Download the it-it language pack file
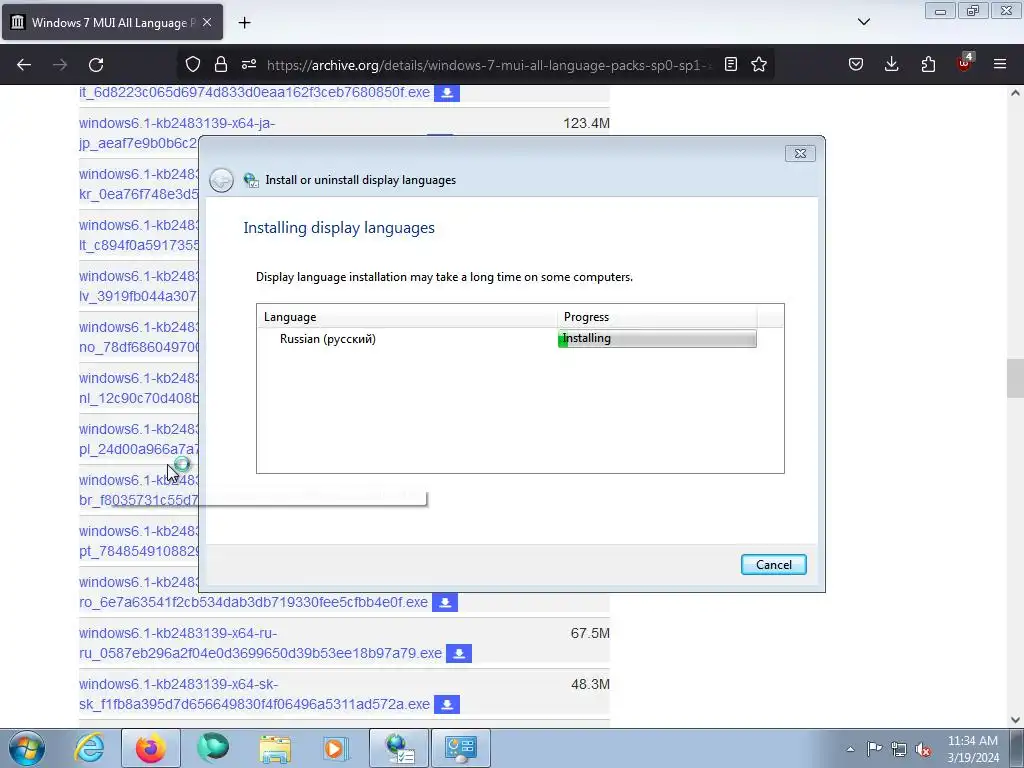 point(447,93)
